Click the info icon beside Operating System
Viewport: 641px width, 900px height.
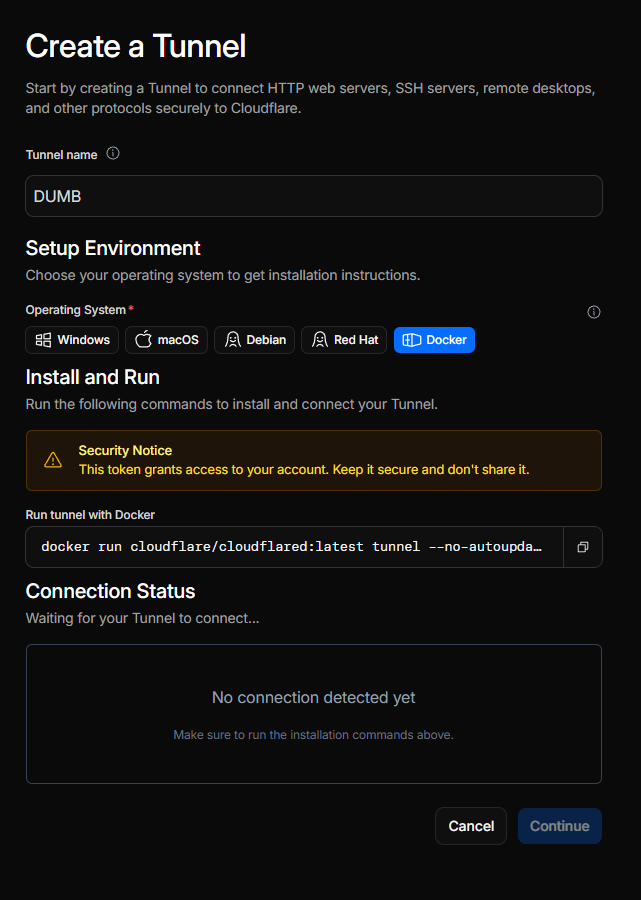(x=594, y=312)
